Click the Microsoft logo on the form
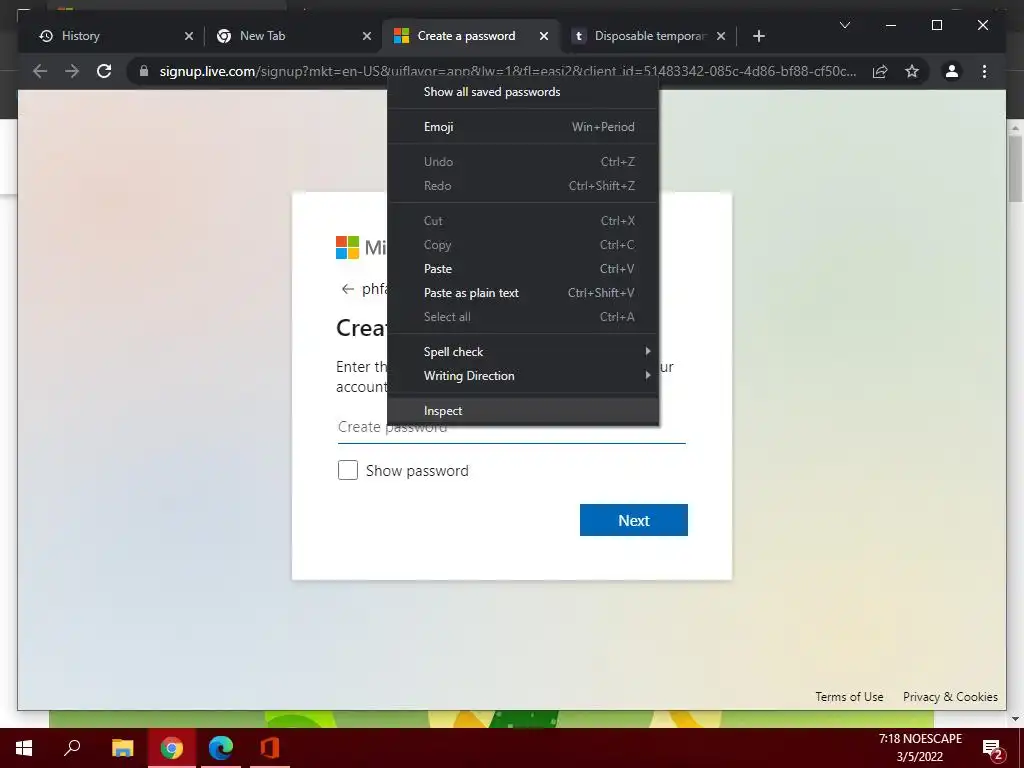1024x768 pixels. [x=347, y=248]
